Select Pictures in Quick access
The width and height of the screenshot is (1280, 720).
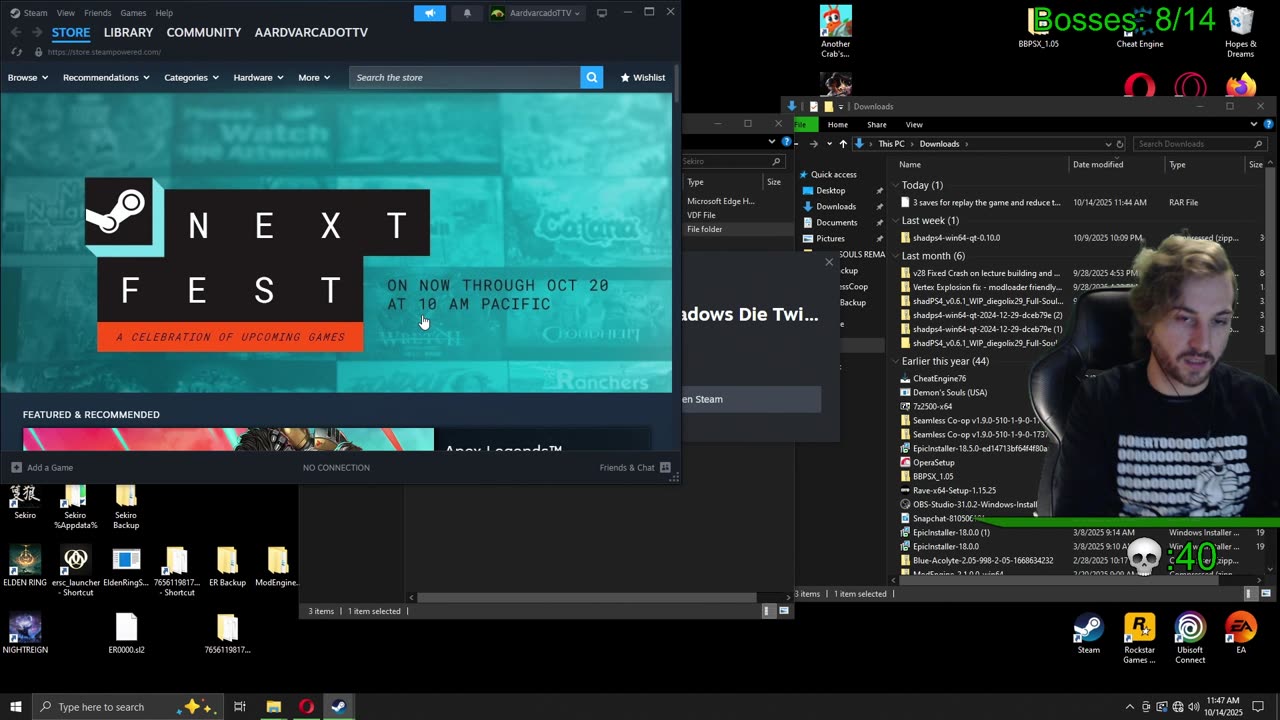(830, 238)
